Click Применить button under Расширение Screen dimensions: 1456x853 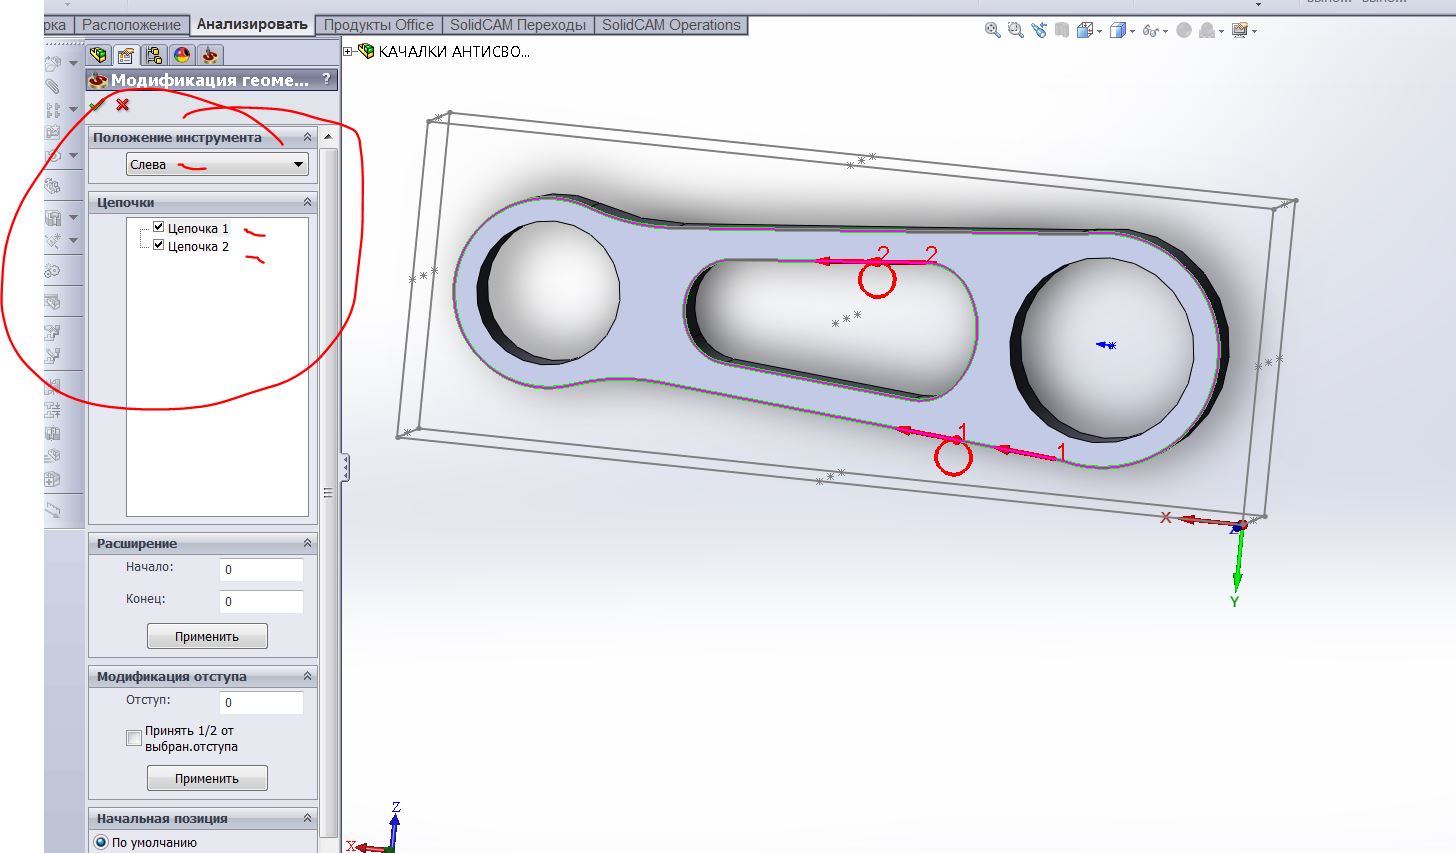(207, 636)
